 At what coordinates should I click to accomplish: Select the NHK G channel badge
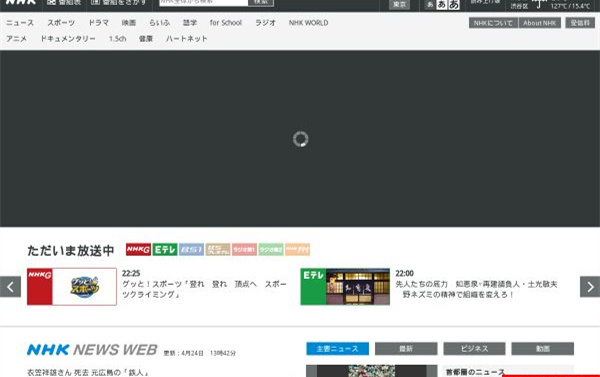pos(138,250)
